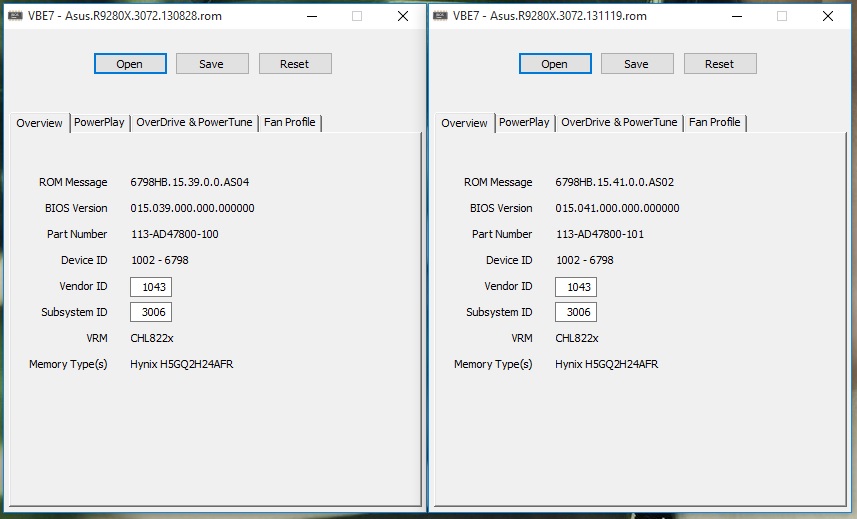Switch to PowerPlay tab in 130828.rom window
Viewport: 857px width, 519px height.
coord(99,122)
